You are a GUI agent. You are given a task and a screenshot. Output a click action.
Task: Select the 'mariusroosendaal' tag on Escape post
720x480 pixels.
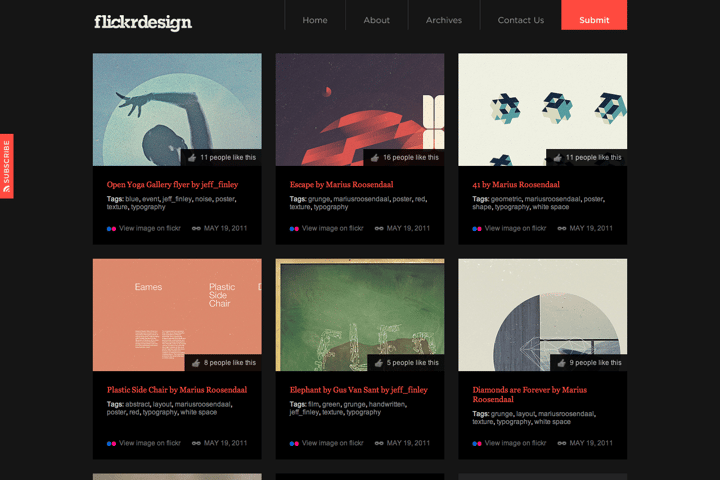coord(361,199)
